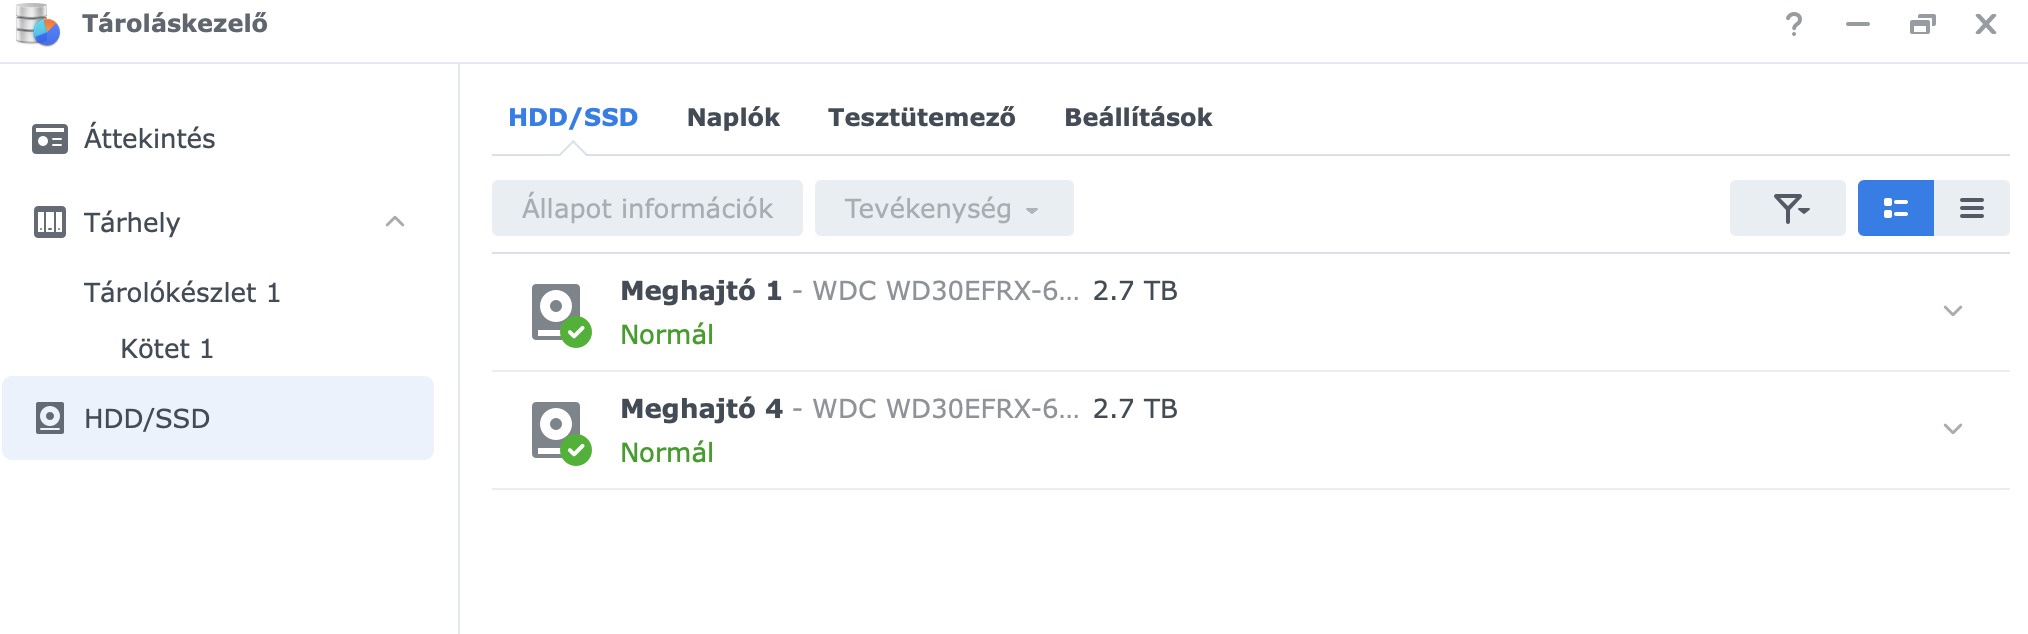Screen dimensions: 2028x634
Task: Open the Áttekintés overview section
Action: click(149, 138)
